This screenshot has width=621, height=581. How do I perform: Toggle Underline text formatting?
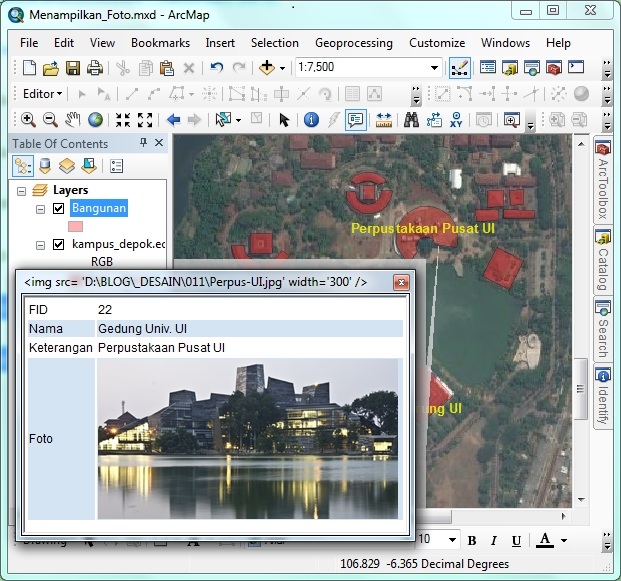(x=516, y=541)
